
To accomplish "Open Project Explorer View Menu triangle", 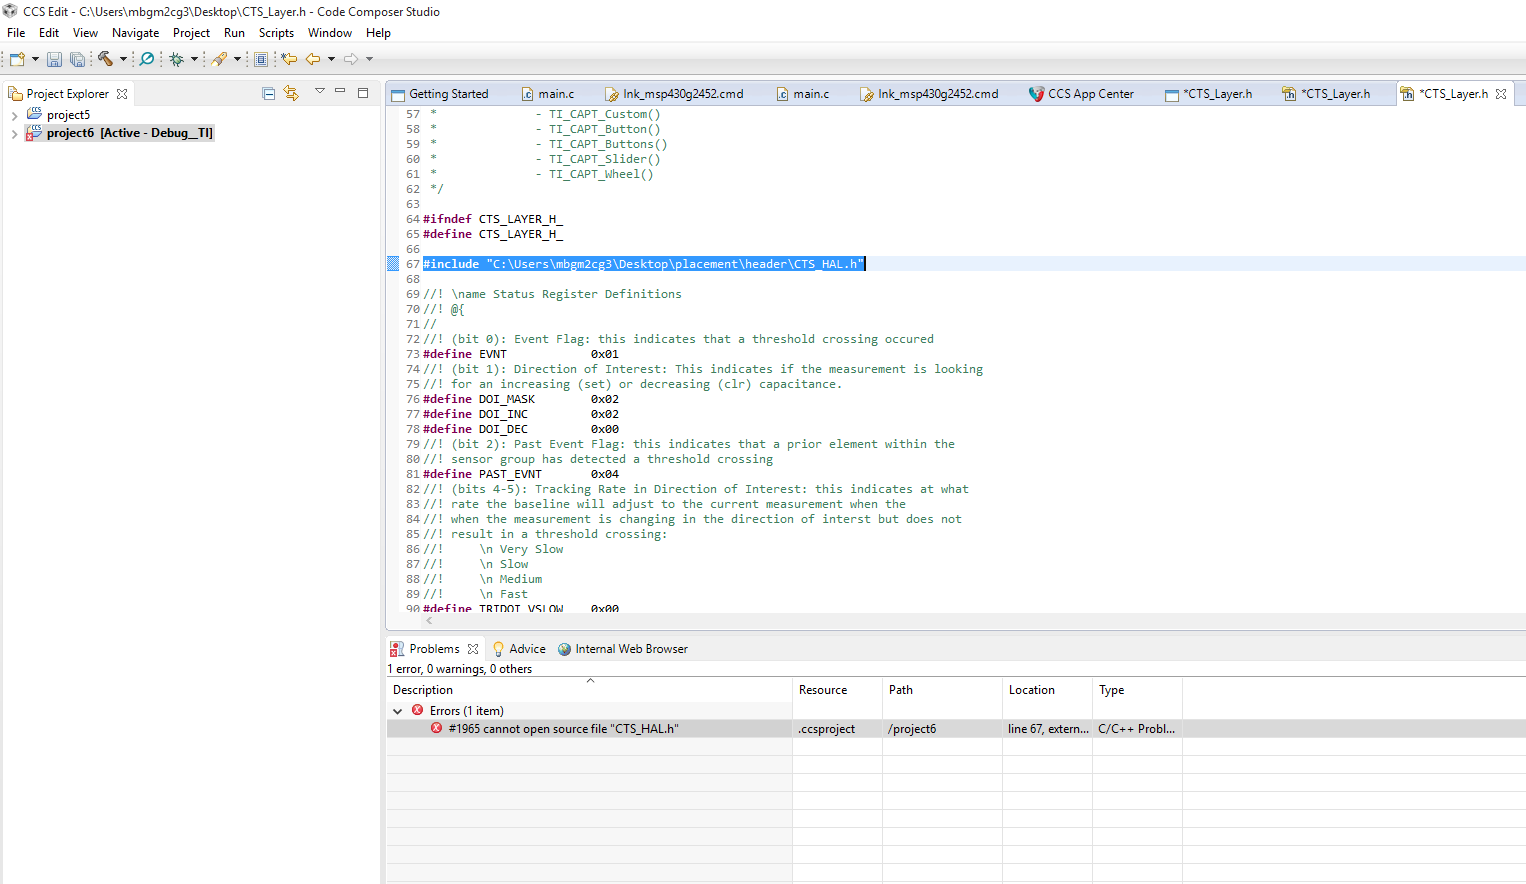I will [320, 92].
